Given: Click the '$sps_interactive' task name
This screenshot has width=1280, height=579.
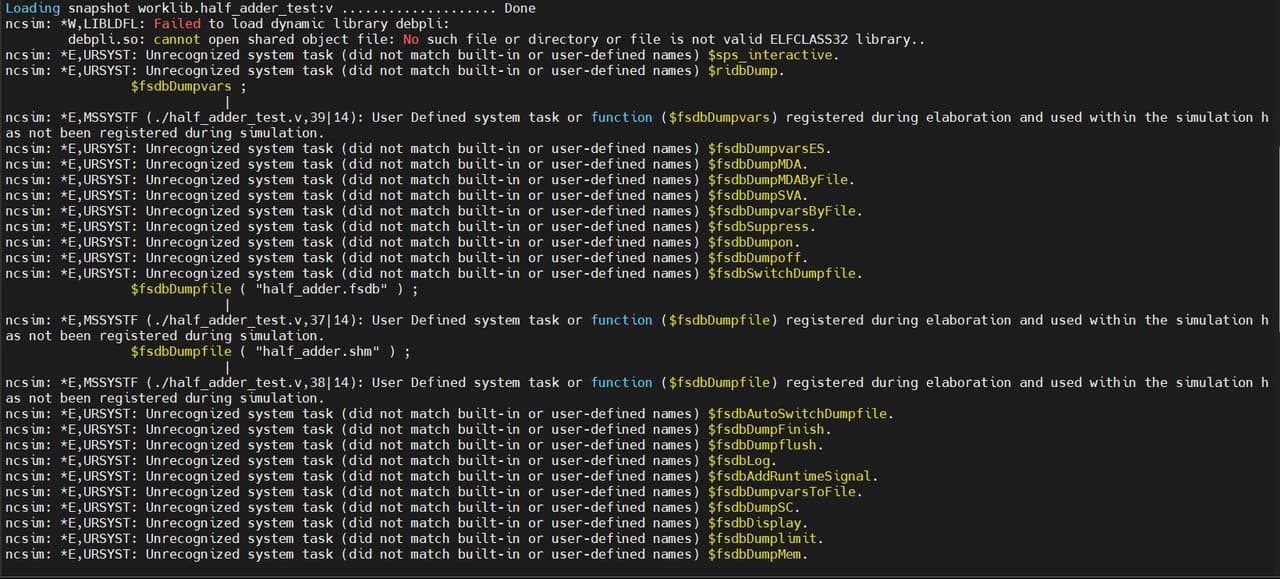Looking at the screenshot, I should [x=769, y=55].
